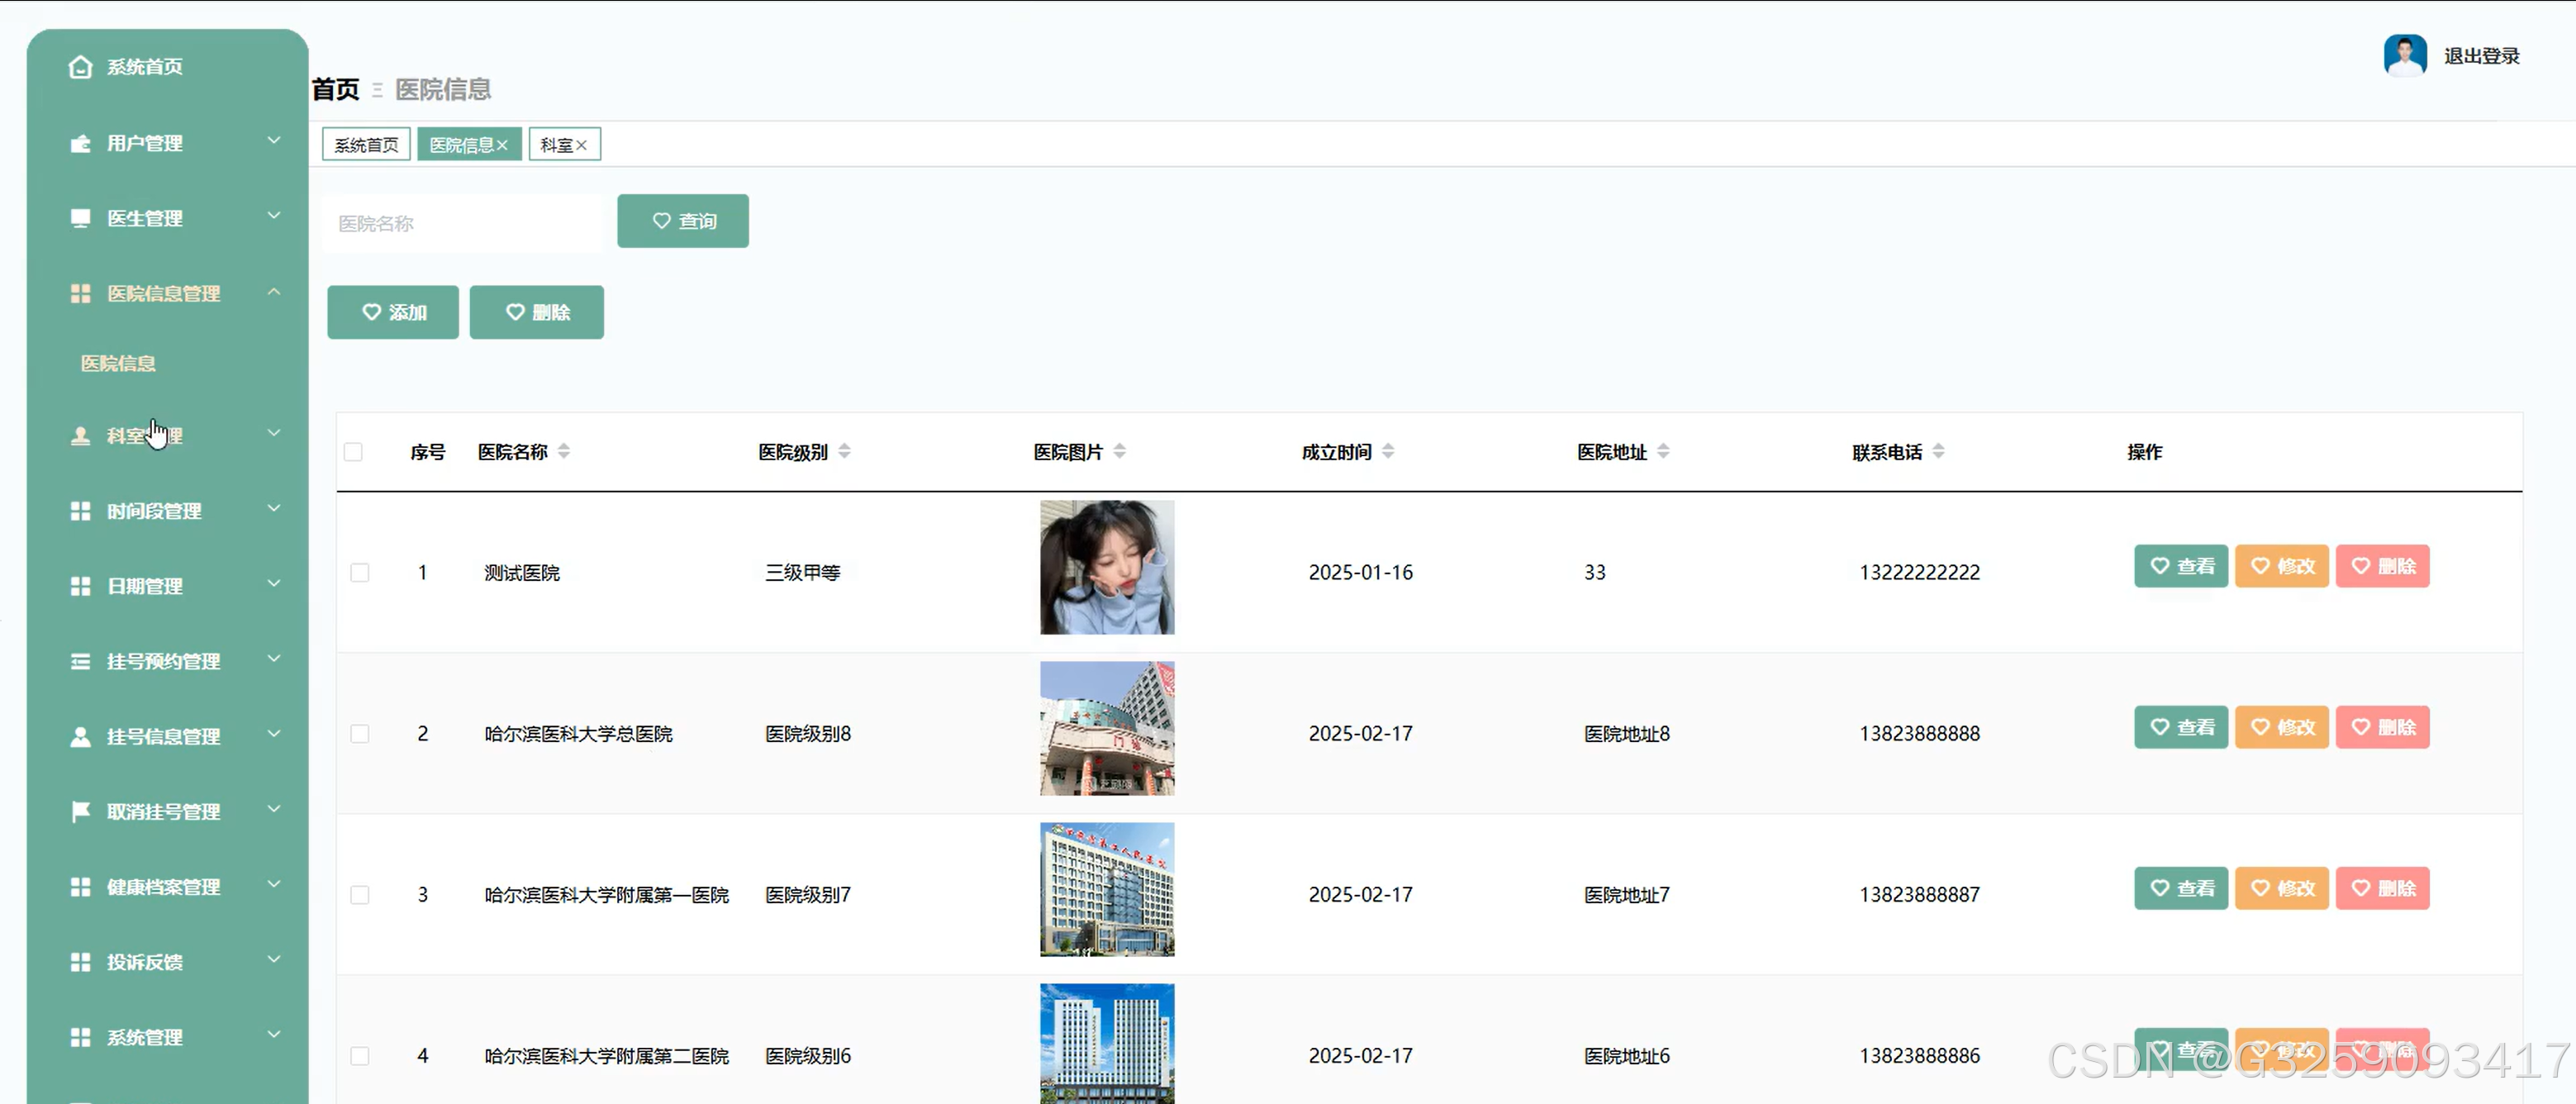Sort by 医院地址 column arrows
This screenshot has width=2576, height=1104.
tap(1663, 451)
